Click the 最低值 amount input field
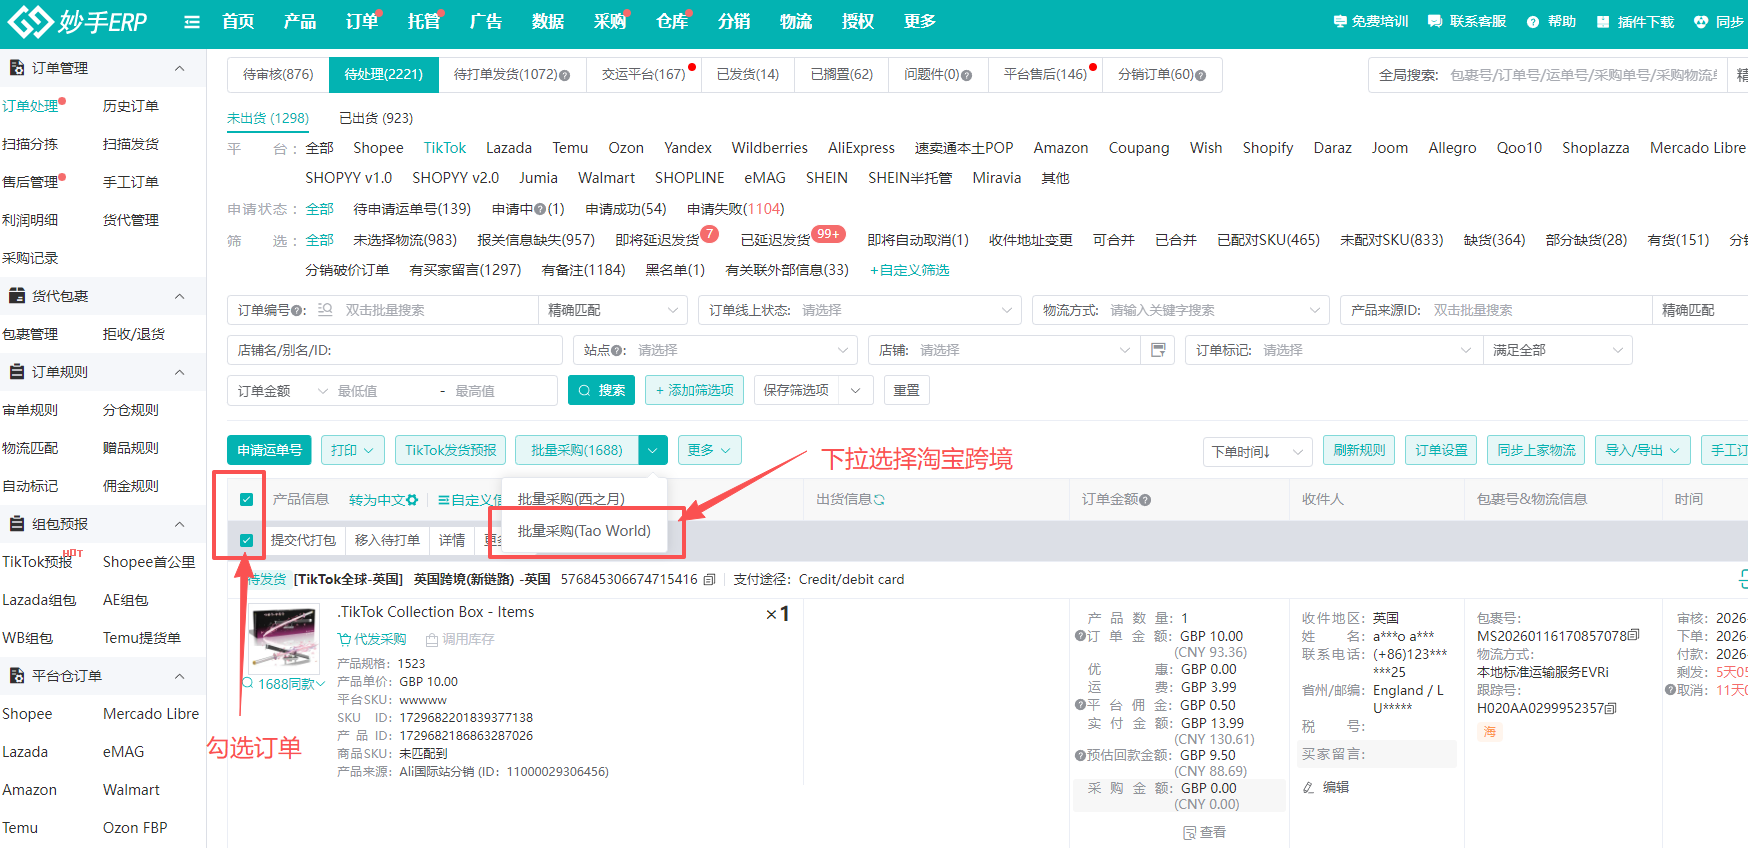1748x848 pixels. [x=383, y=391]
